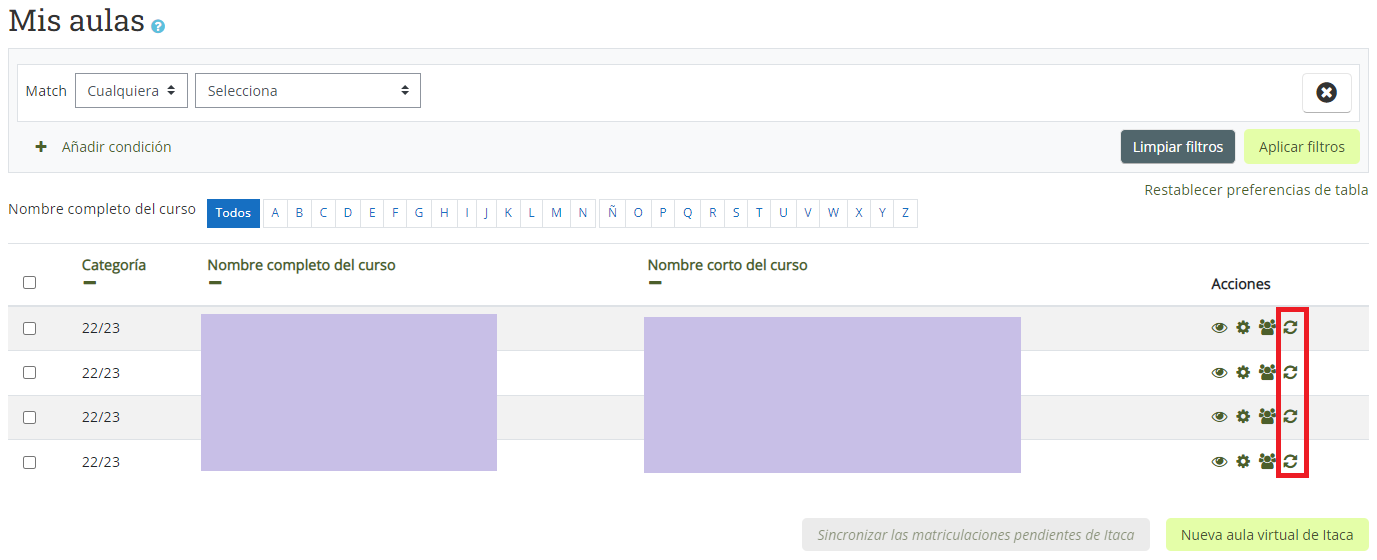
Task: Toggle the select-all checkbox in table header
Action: tap(29, 283)
